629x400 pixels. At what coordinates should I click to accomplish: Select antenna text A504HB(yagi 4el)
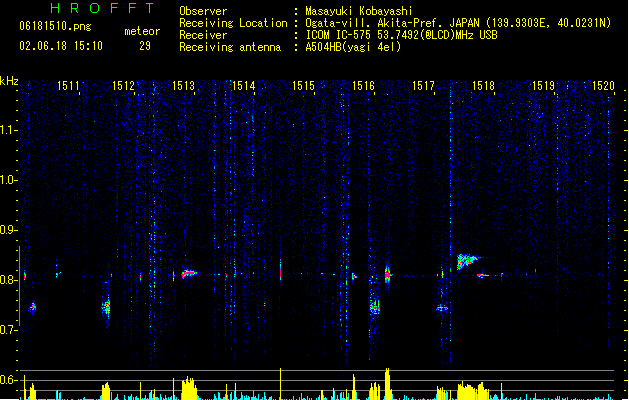[353, 47]
